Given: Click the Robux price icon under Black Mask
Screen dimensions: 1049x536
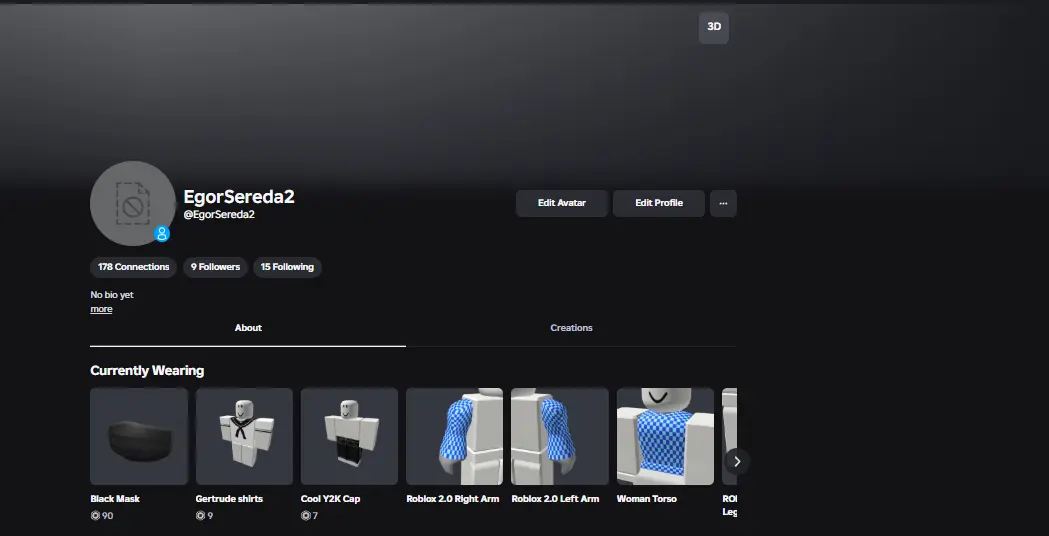Looking at the screenshot, I should (95, 516).
